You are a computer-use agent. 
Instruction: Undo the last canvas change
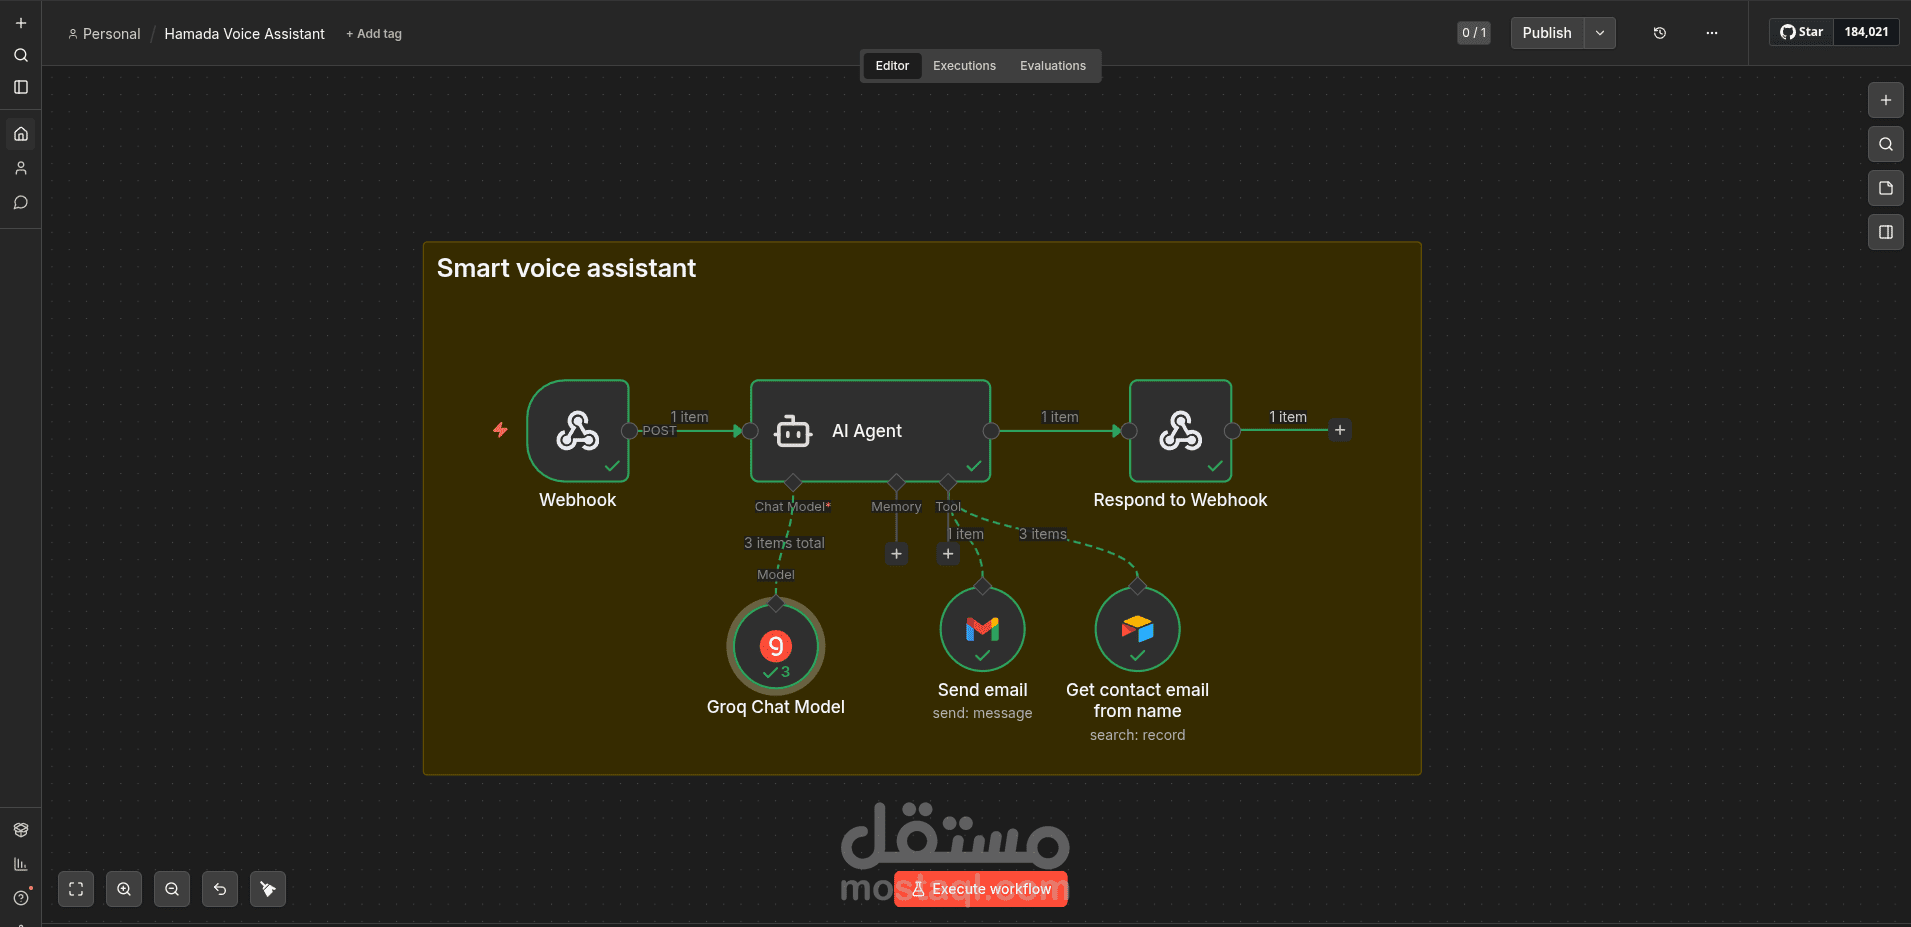pyautogui.click(x=219, y=888)
